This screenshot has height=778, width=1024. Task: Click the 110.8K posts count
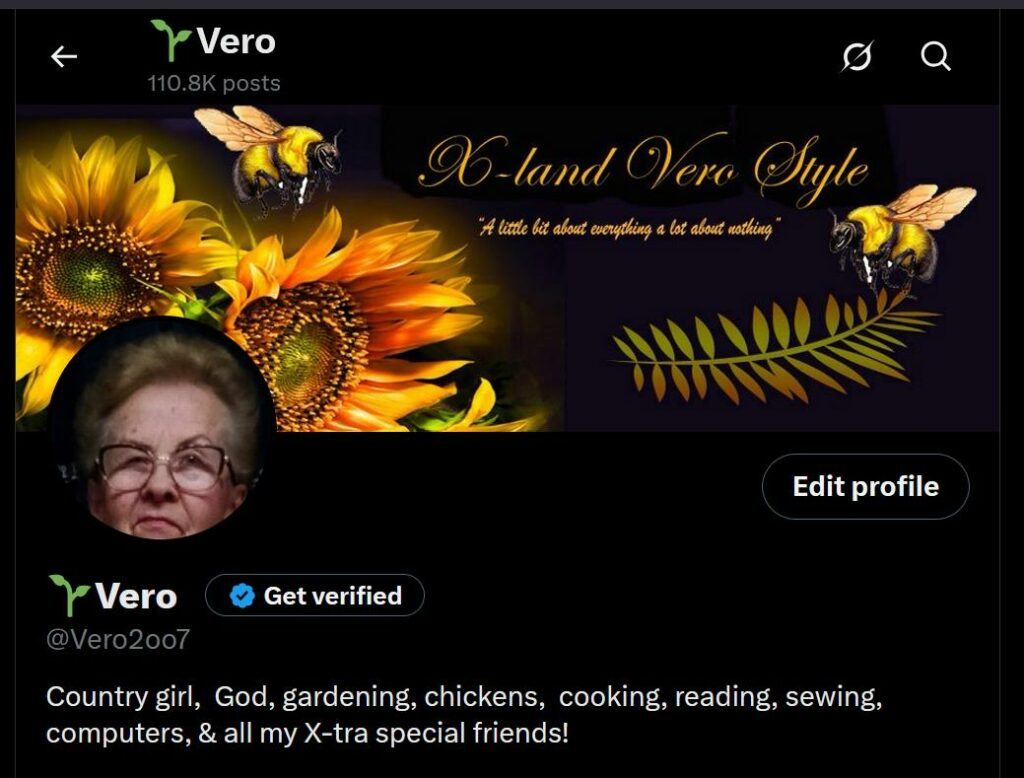(x=214, y=84)
